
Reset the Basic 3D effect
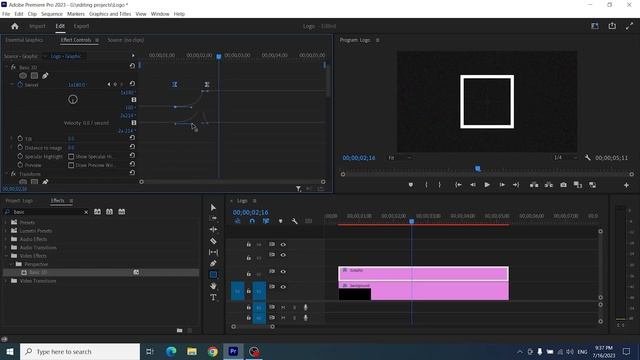point(132,66)
